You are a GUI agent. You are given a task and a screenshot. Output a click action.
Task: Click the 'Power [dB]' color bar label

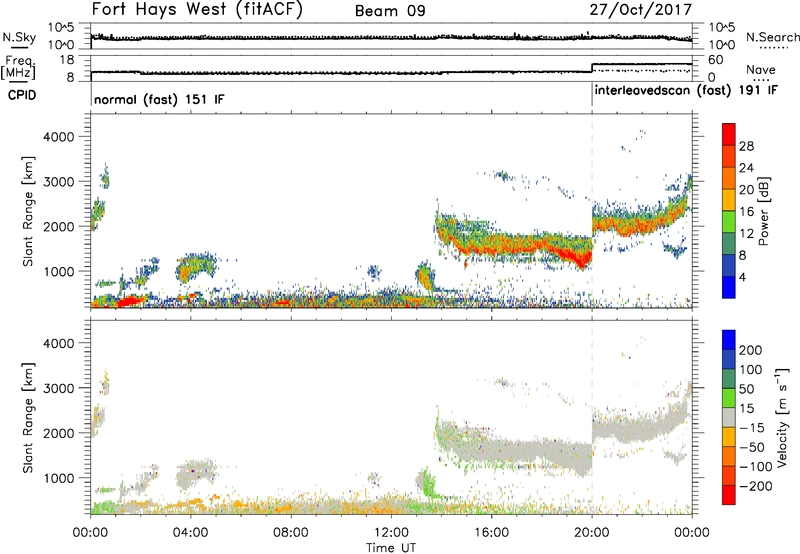763,211
